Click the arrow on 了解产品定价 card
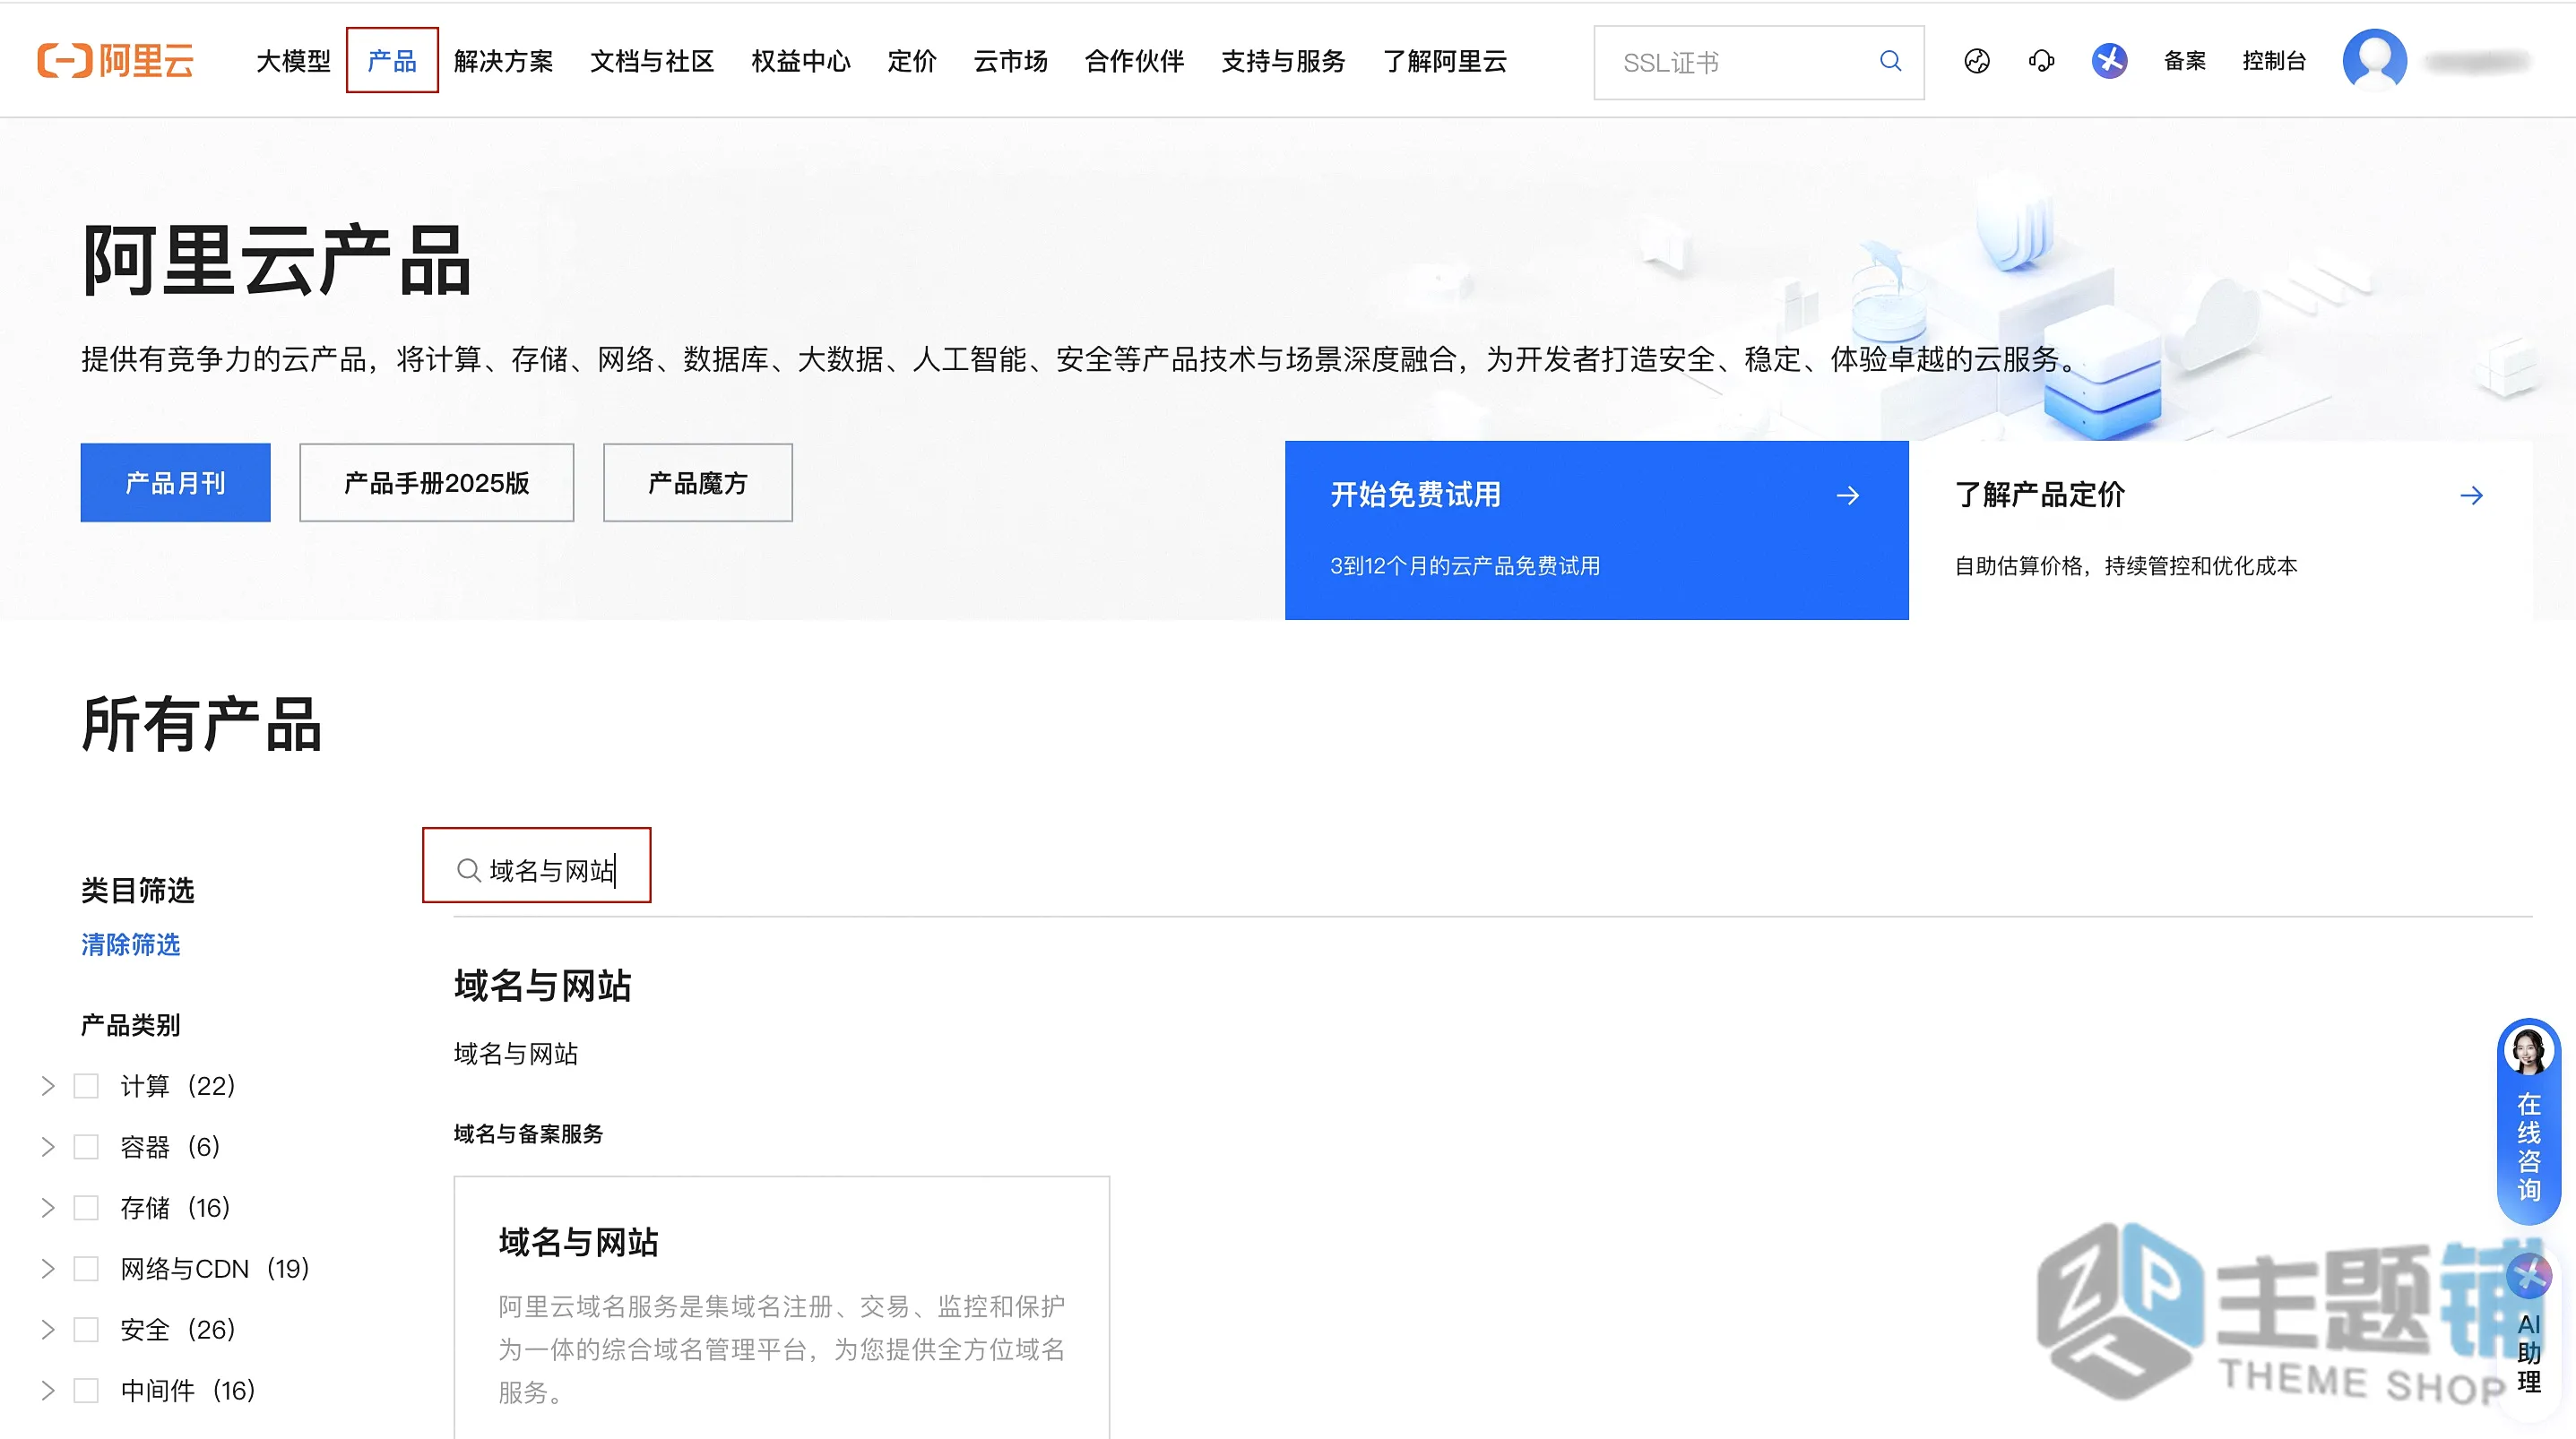2576x1439 pixels. [x=2471, y=495]
